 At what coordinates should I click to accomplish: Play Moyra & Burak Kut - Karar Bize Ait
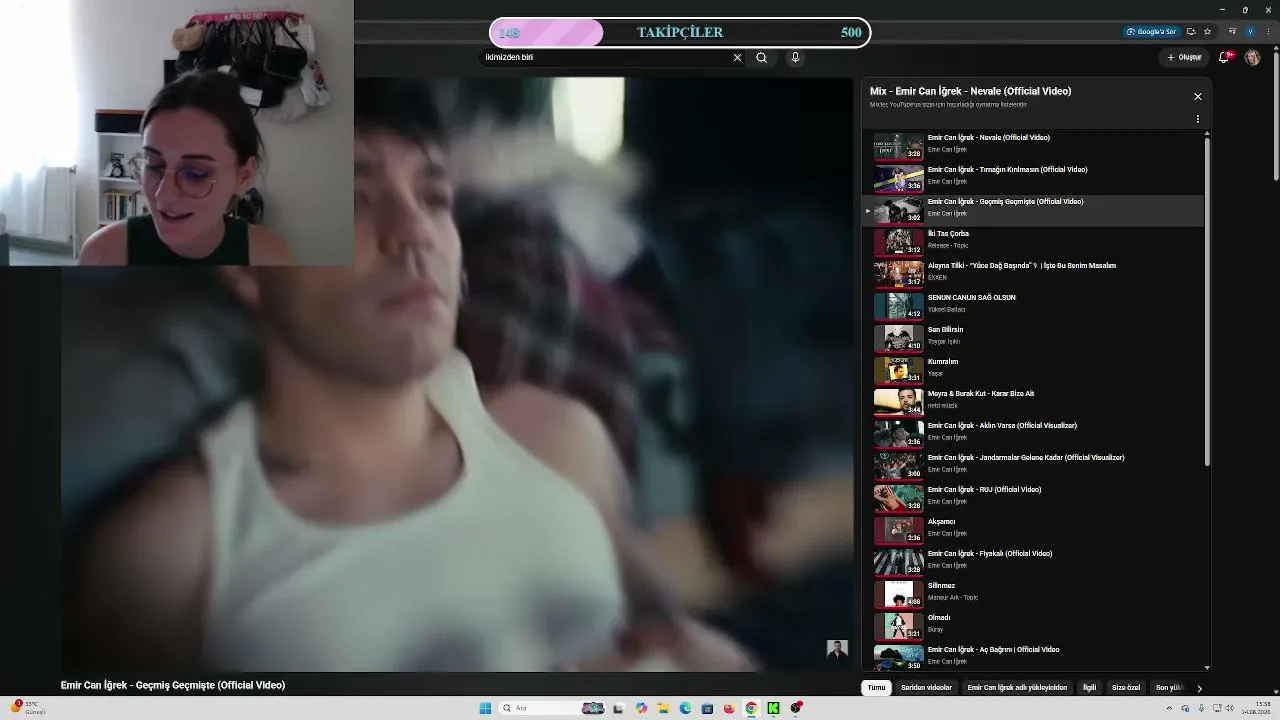1033,402
